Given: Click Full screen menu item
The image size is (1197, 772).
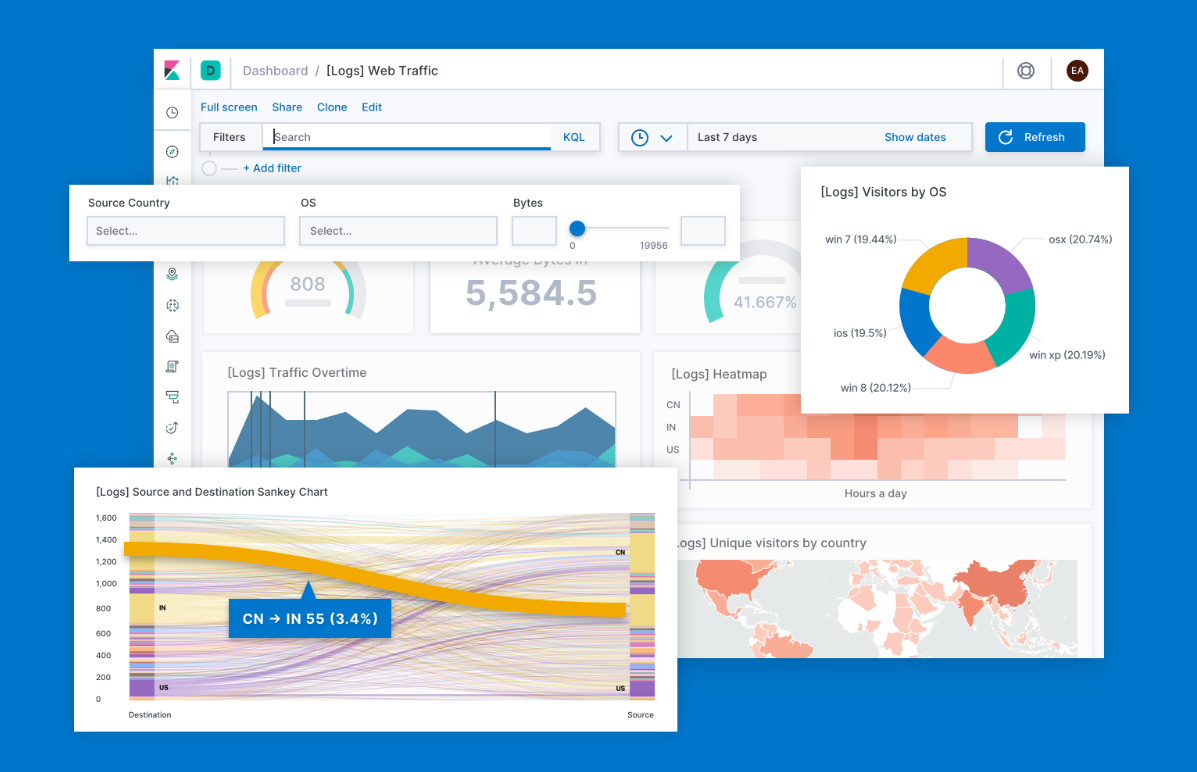Looking at the screenshot, I should (x=228, y=107).
